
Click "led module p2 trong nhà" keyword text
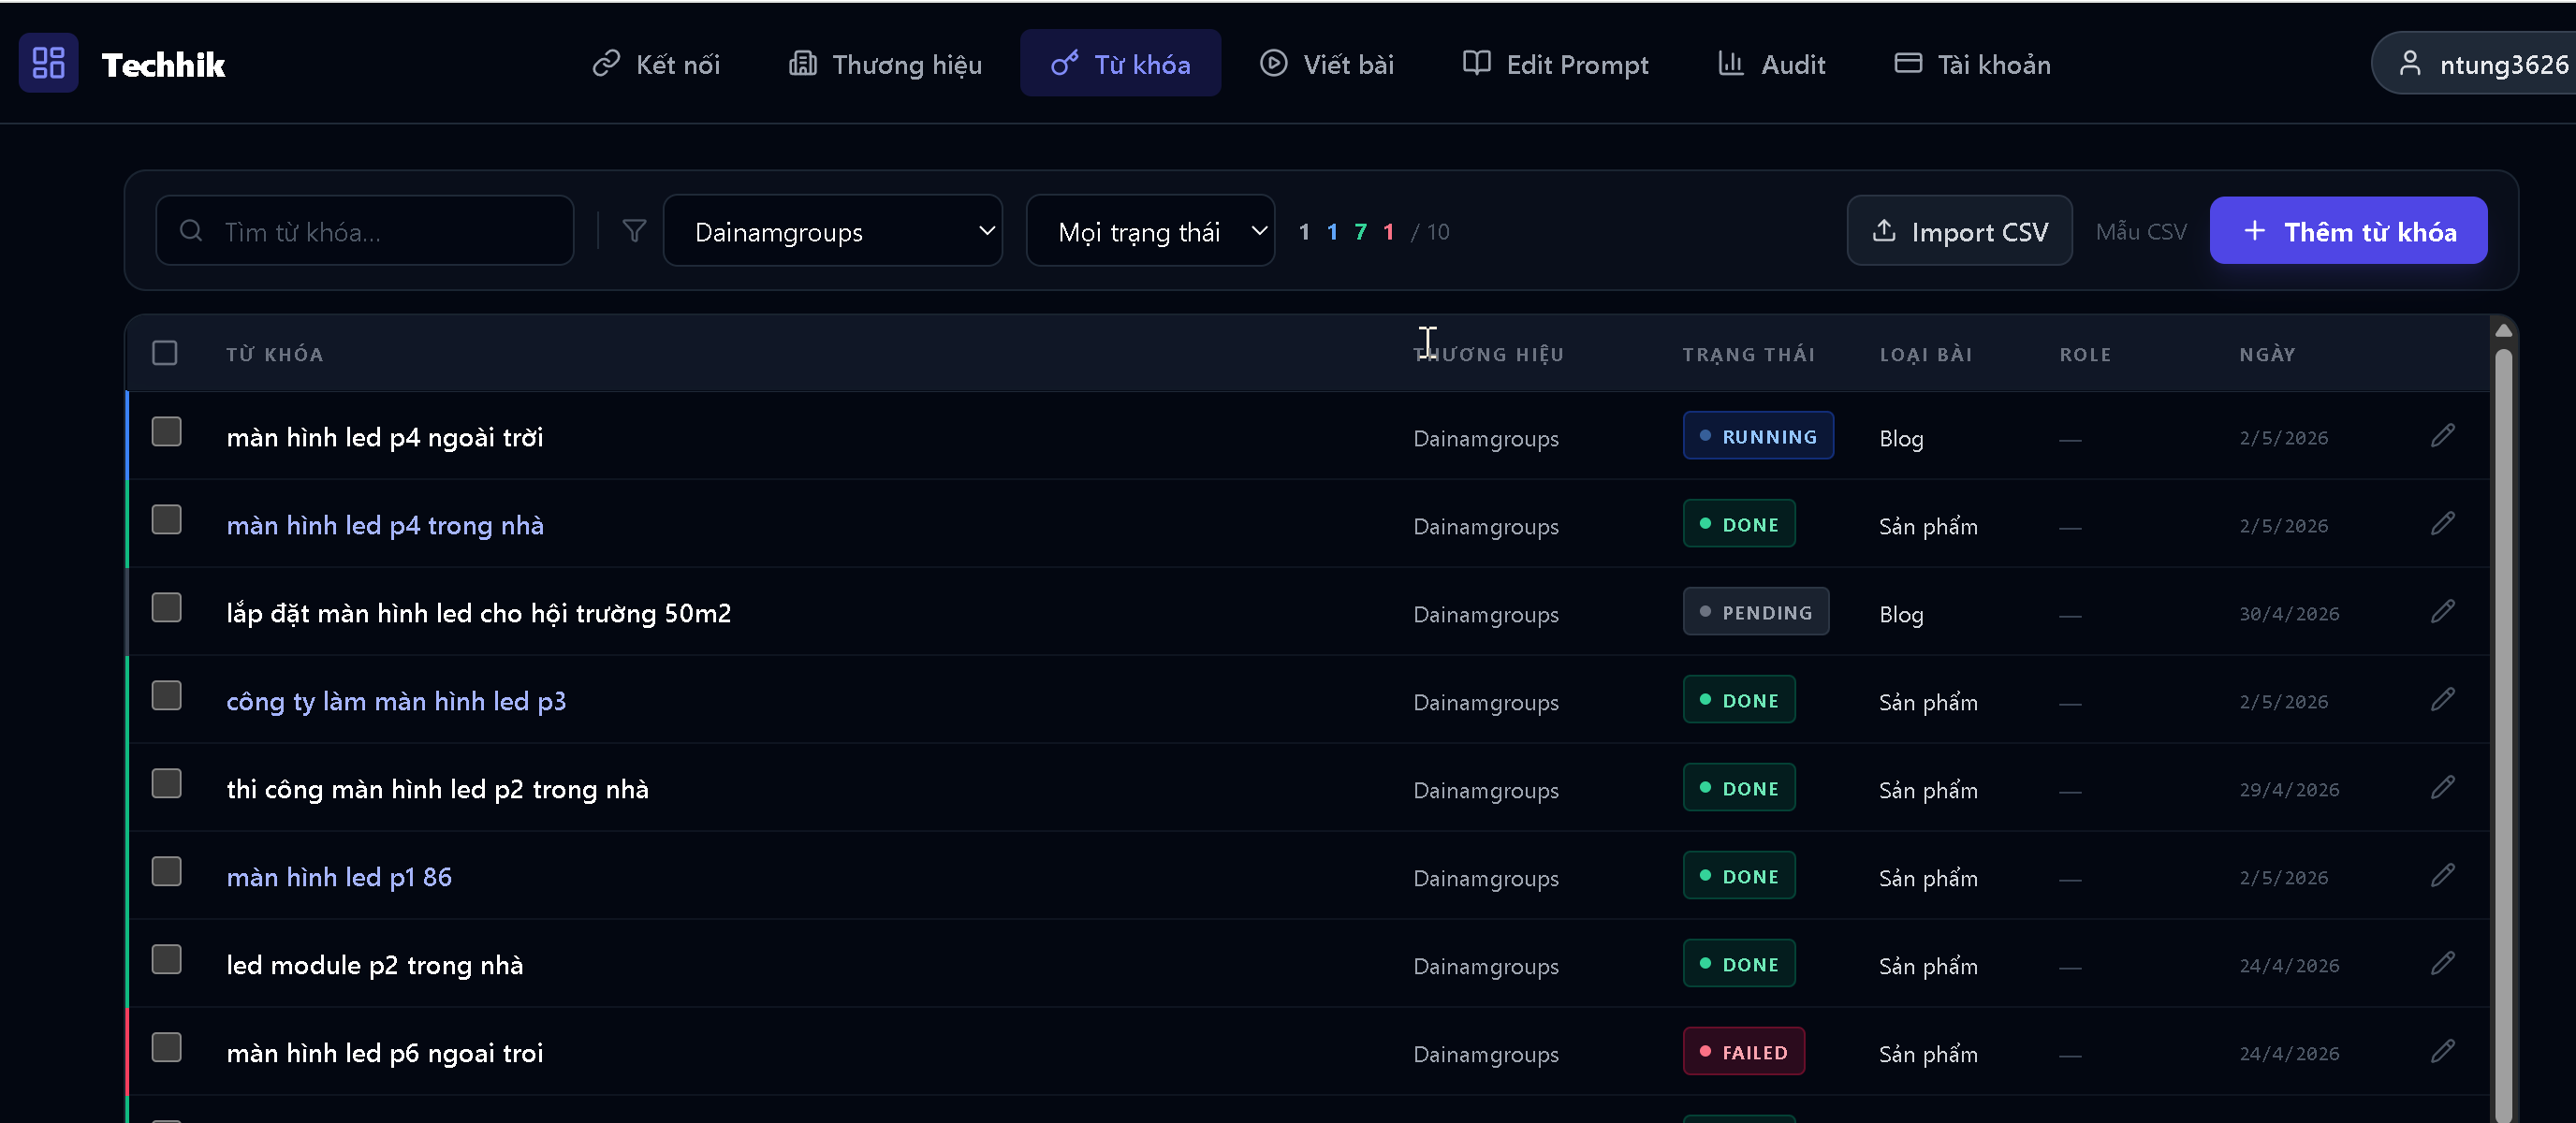point(374,965)
